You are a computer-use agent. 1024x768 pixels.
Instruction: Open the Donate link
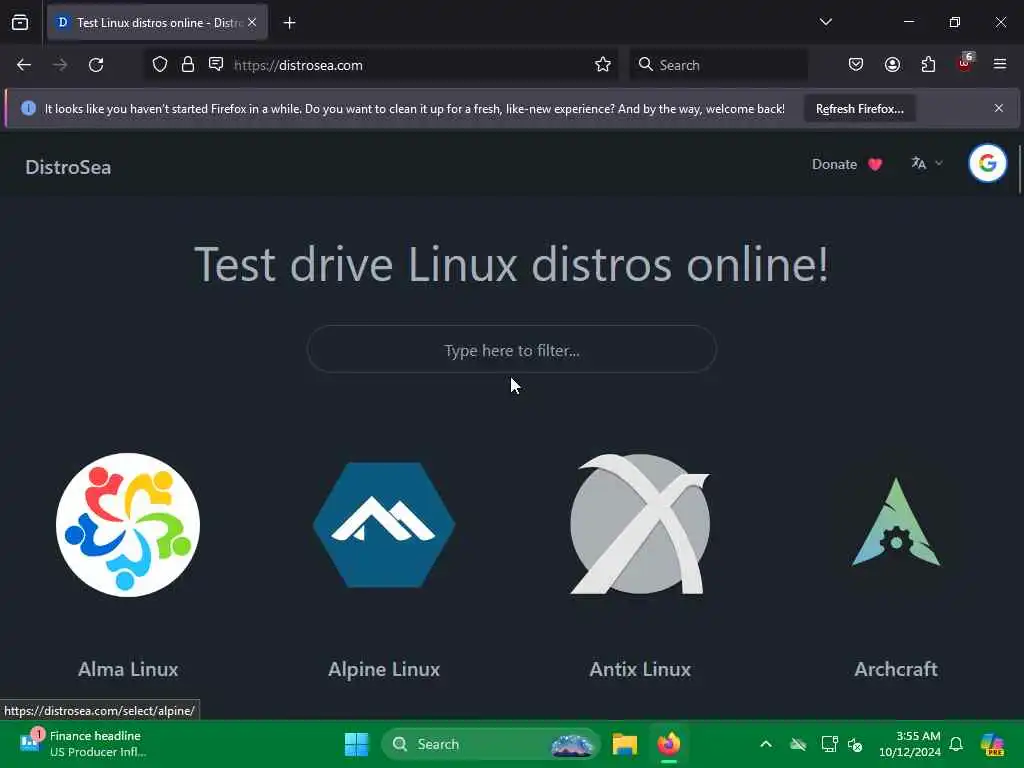coord(847,165)
